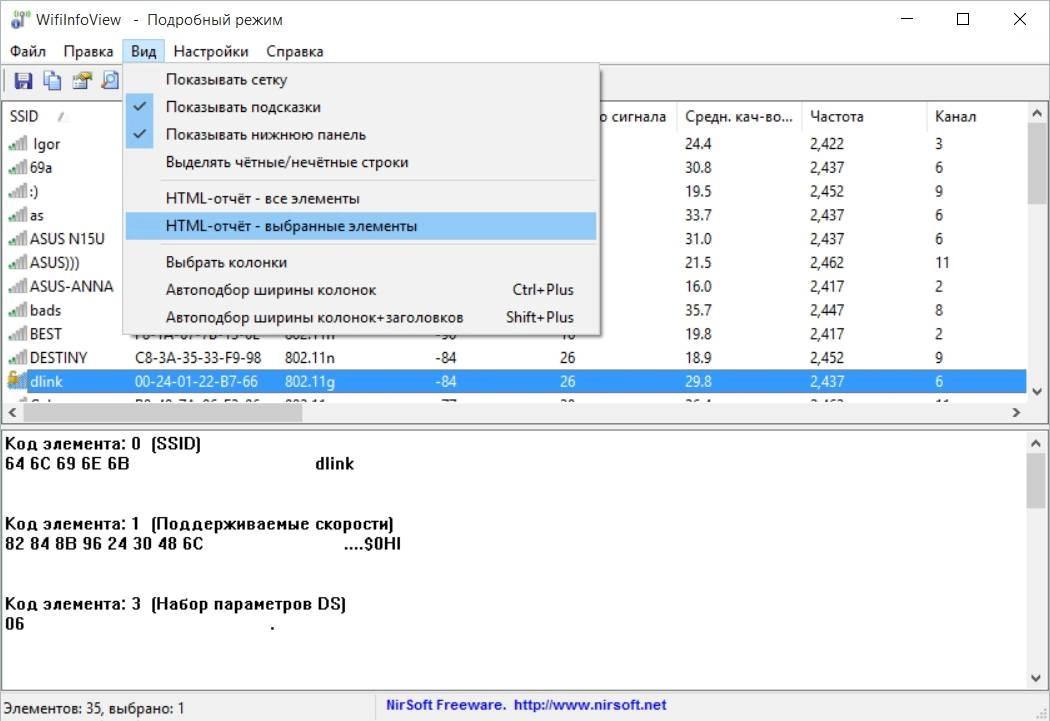The image size is (1050, 721).
Task: Click Набор параметров DS element line
Action: click(x=175, y=605)
